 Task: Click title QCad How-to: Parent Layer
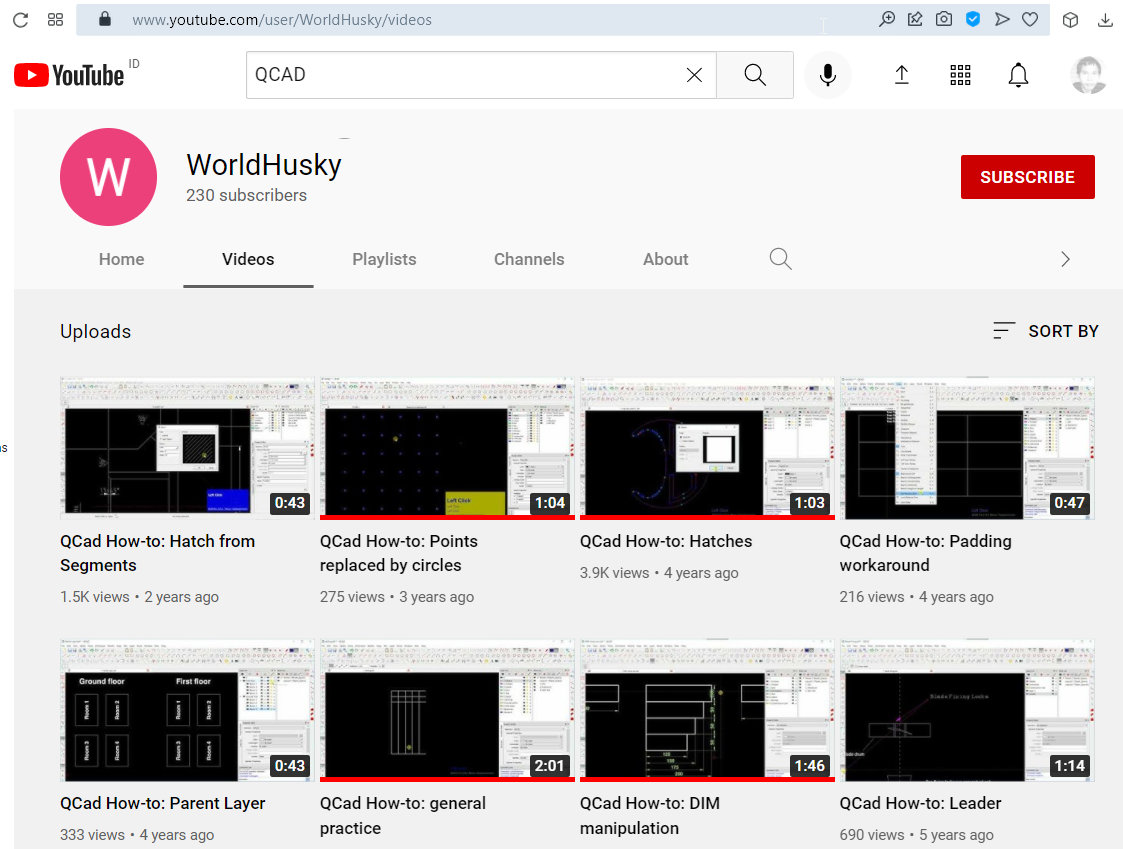(163, 803)
